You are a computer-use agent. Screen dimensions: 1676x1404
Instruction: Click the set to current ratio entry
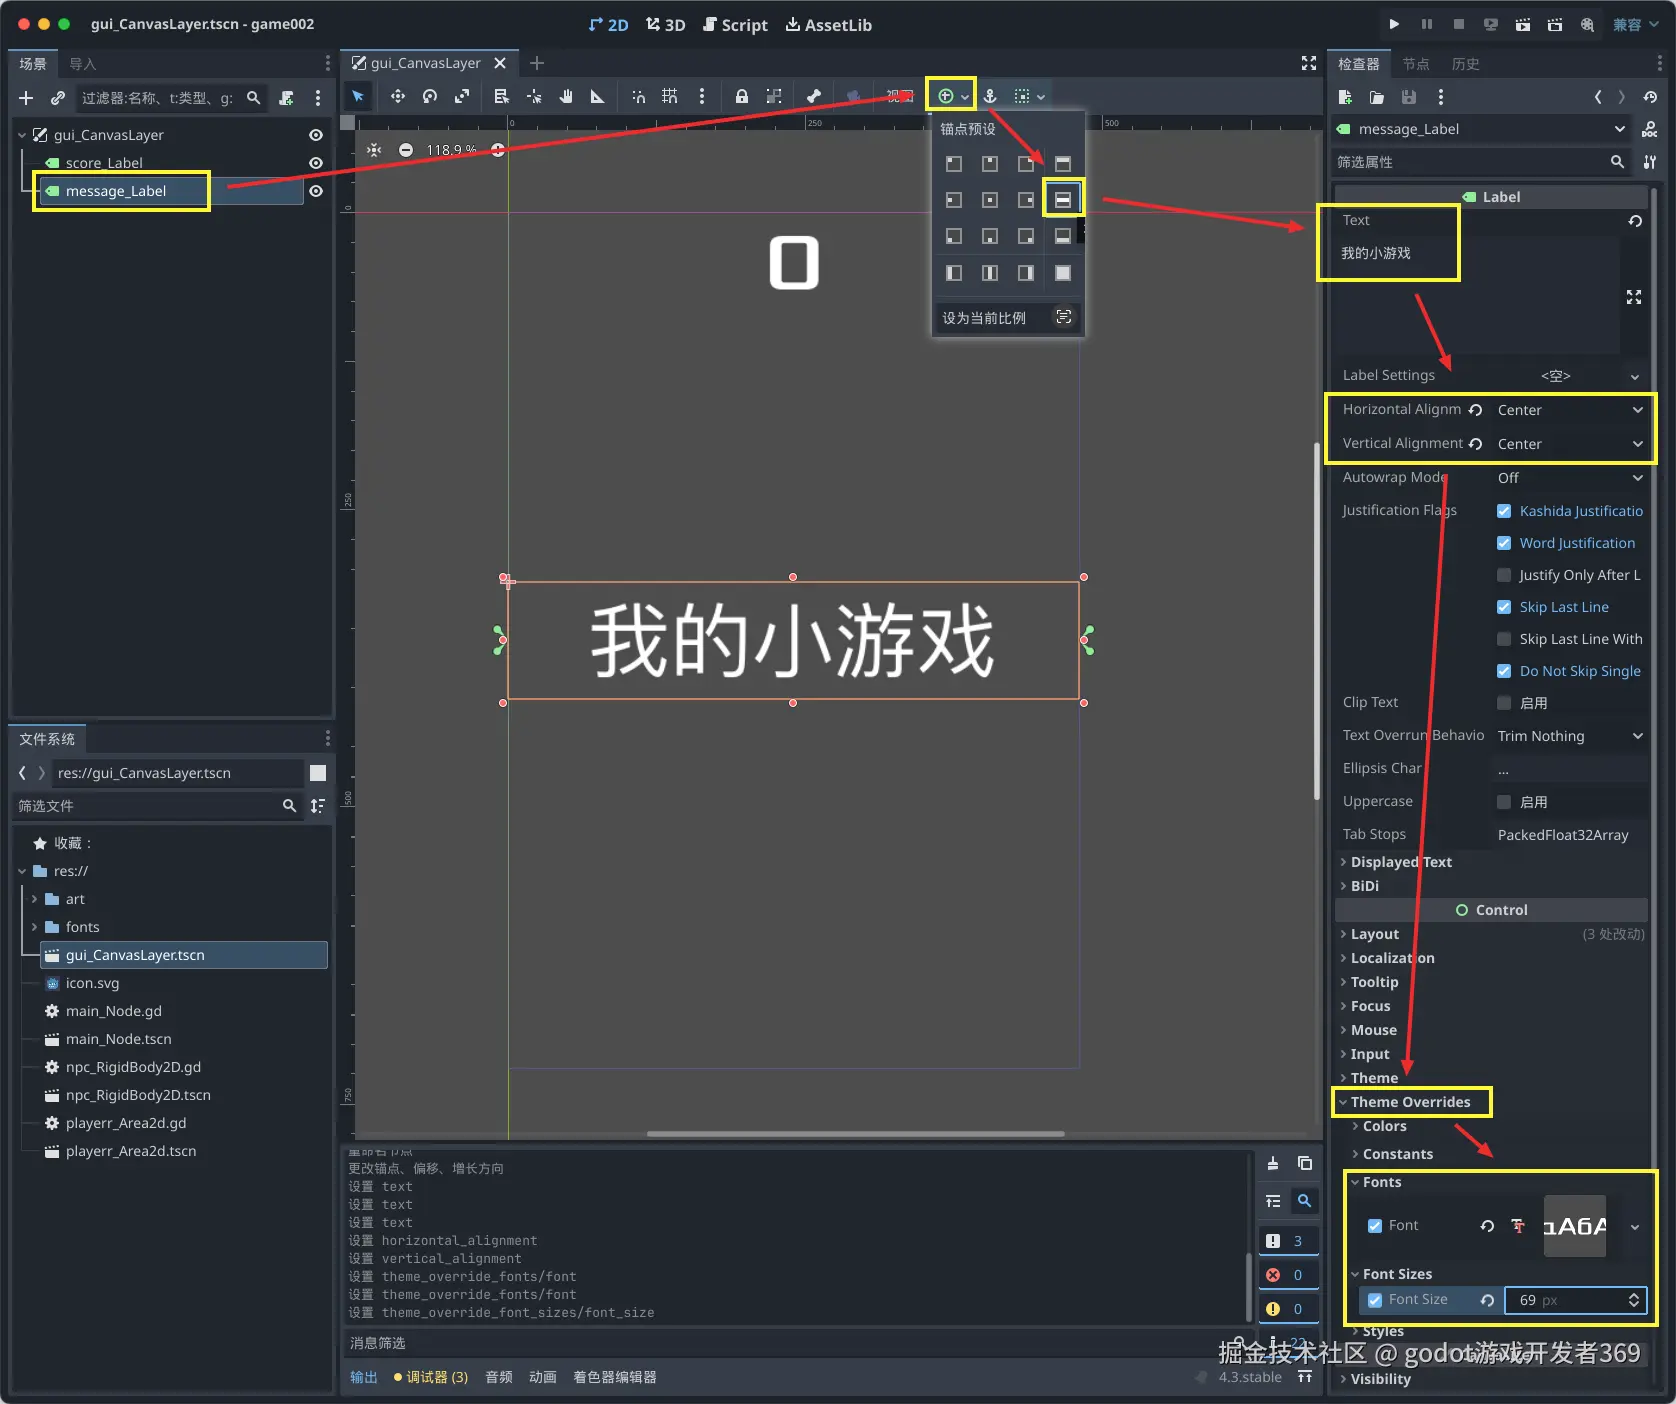1008,318
